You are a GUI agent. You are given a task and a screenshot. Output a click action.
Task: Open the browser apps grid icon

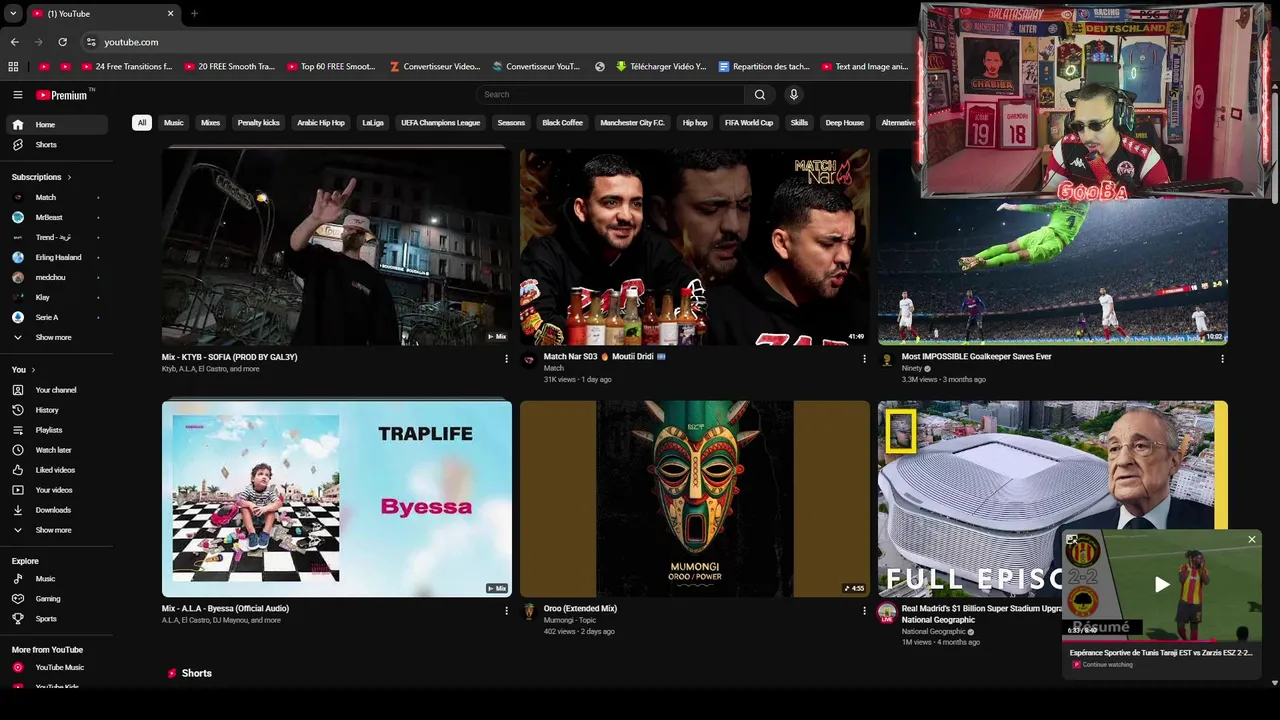pyautogui.click(x=13, y=67)
